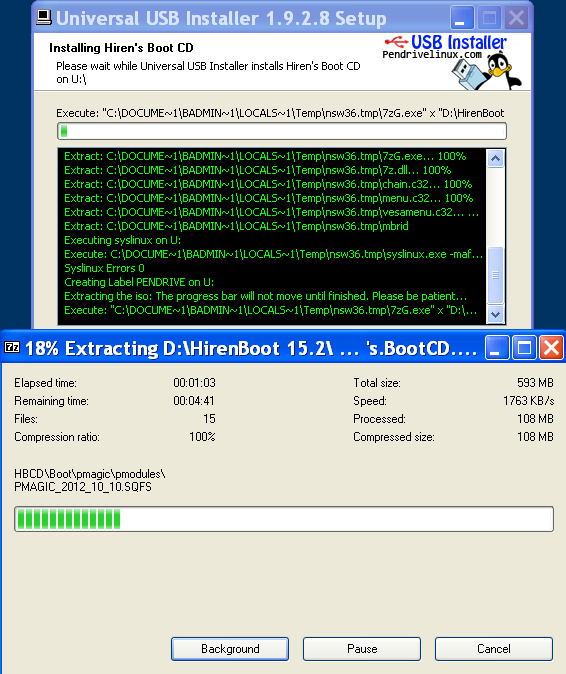Screen dimensions: 566x674
Task: Open the Pendrivelinux.com text link
Action: (431, 55)
